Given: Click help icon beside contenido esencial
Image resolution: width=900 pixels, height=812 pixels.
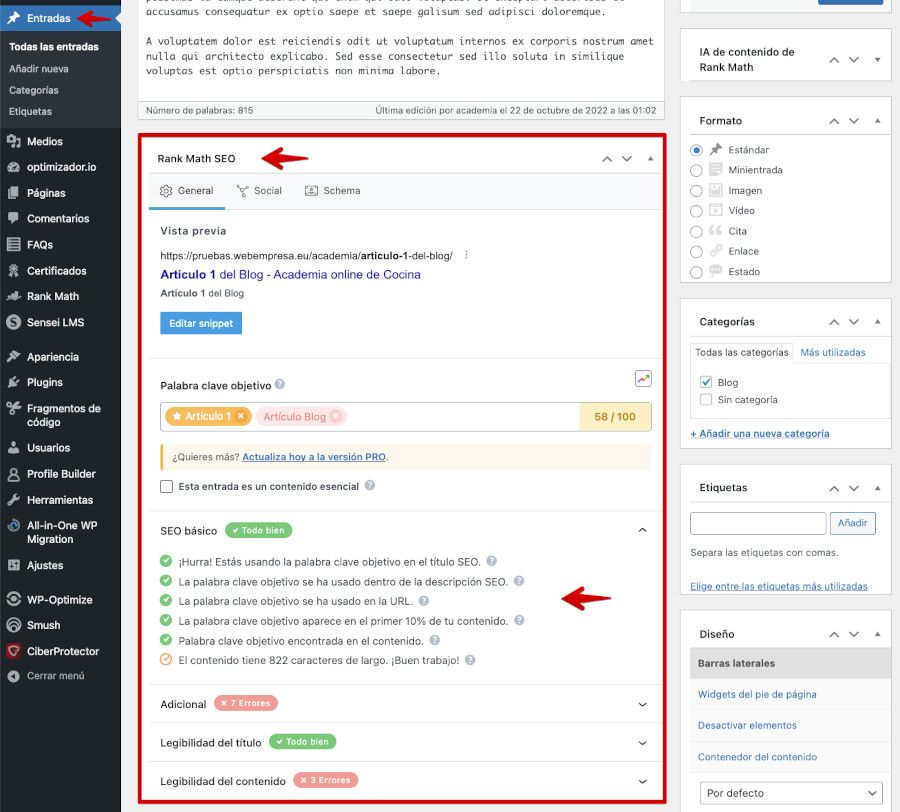Looking at the screenshot, I should click(370, 485).
